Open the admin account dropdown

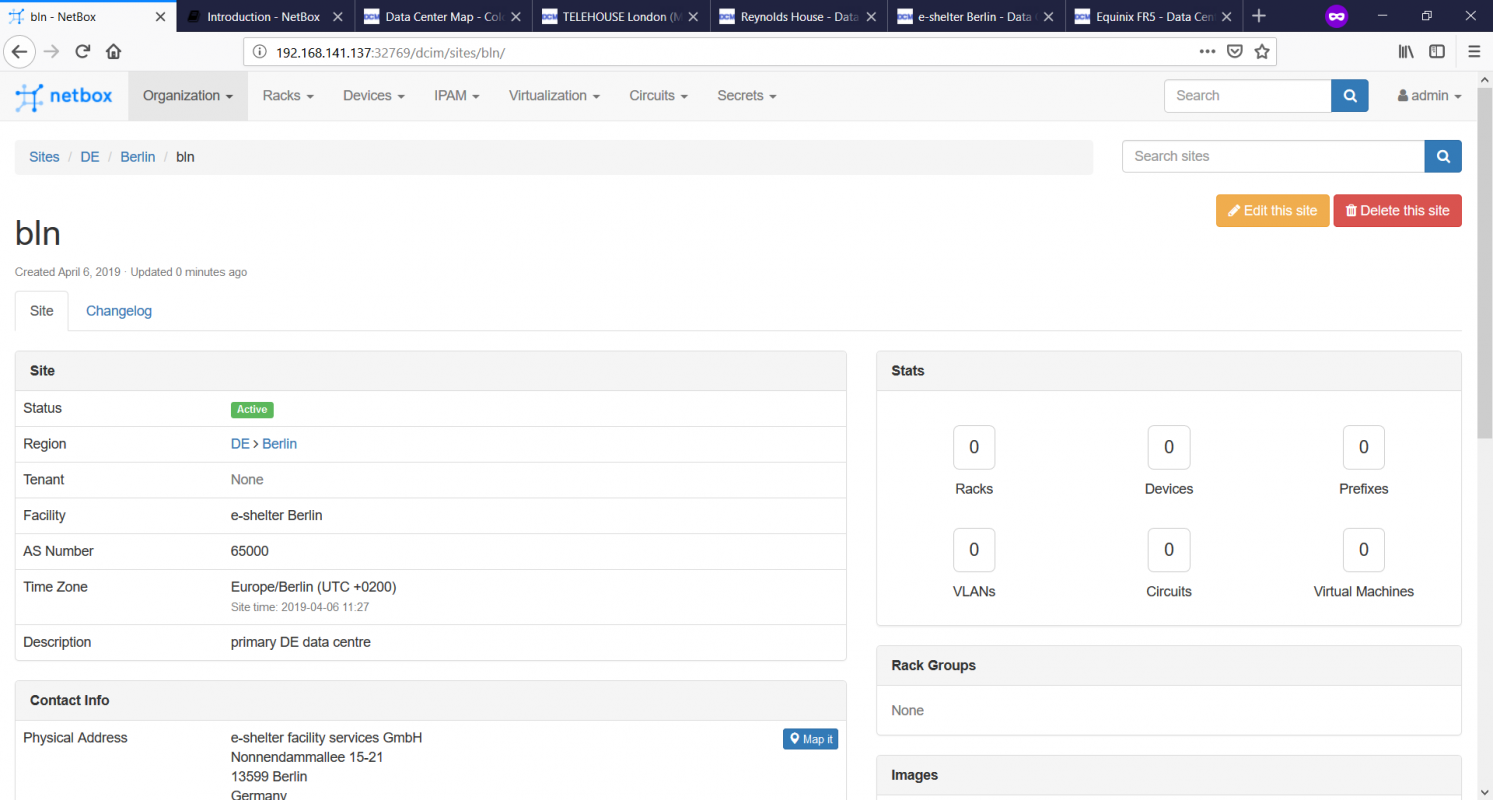pyautogui.click(x=1429, y=95)
